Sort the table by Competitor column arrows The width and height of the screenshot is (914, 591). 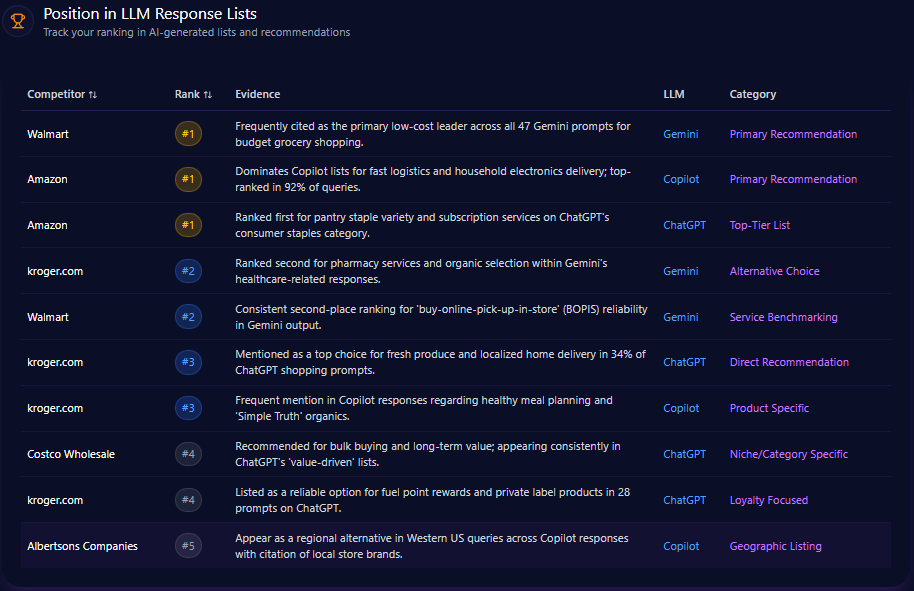[93, 95]
